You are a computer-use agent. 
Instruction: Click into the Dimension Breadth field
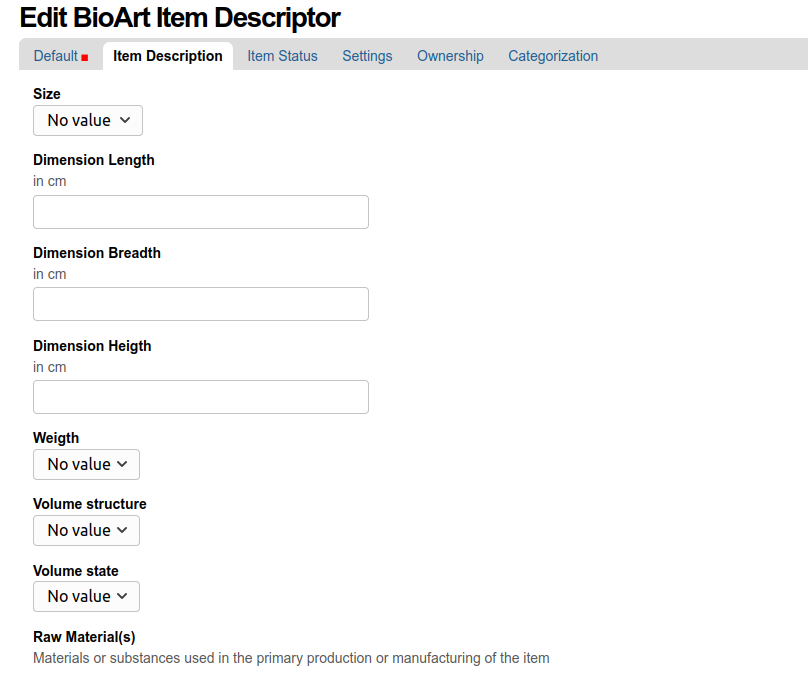(201, 304)
